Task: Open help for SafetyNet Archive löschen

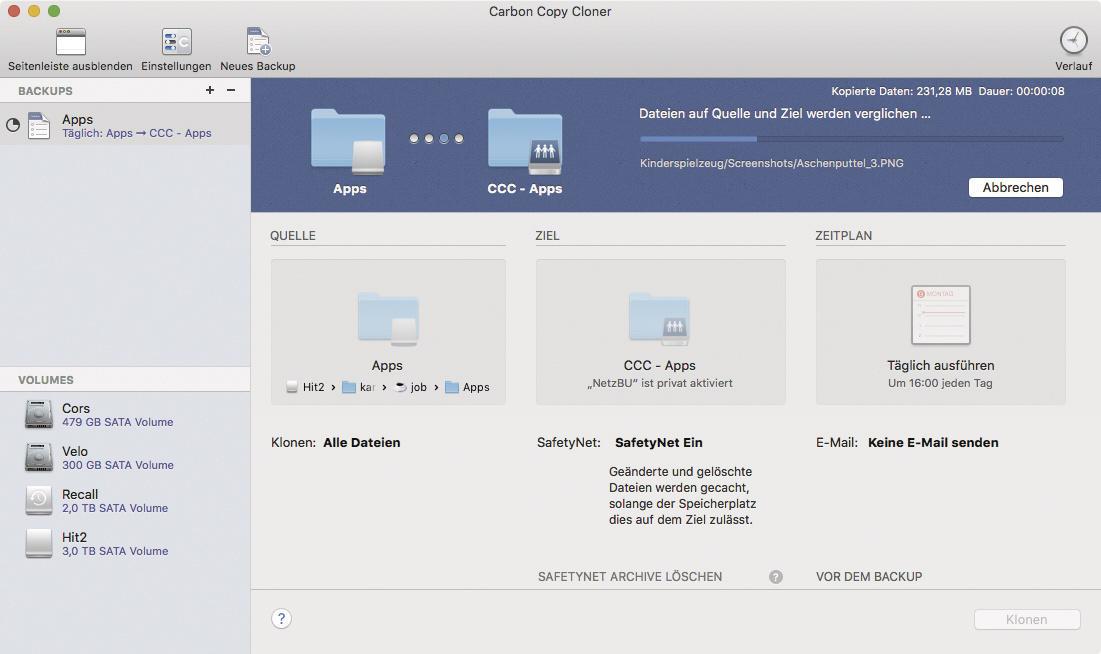Action: [x=776, y=577]
